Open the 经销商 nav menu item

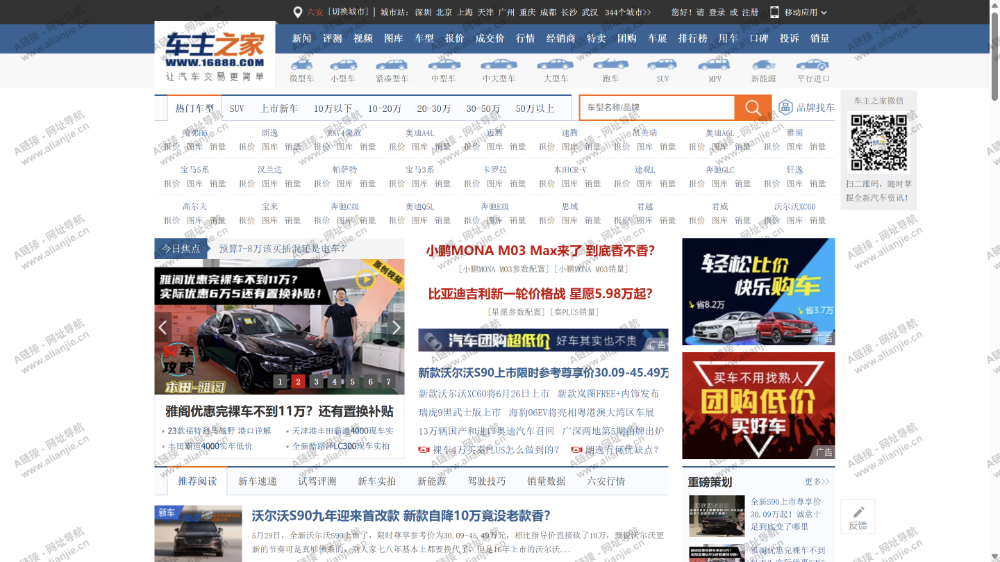click(x=561, y=38)
